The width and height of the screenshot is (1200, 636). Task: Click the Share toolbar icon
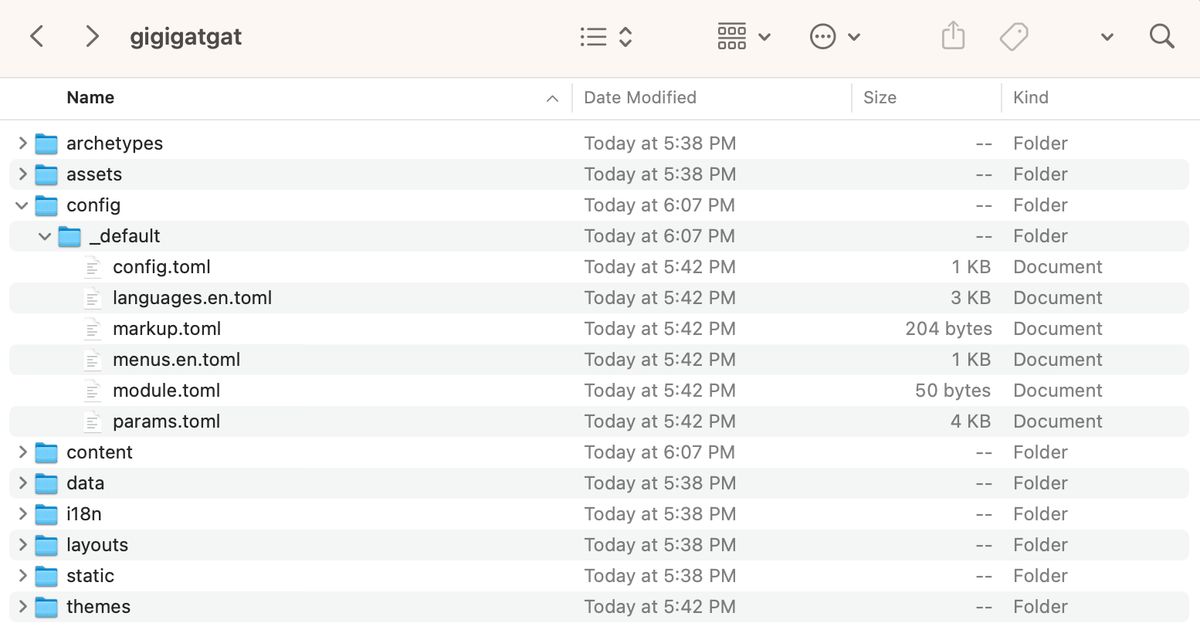[953, 37]
